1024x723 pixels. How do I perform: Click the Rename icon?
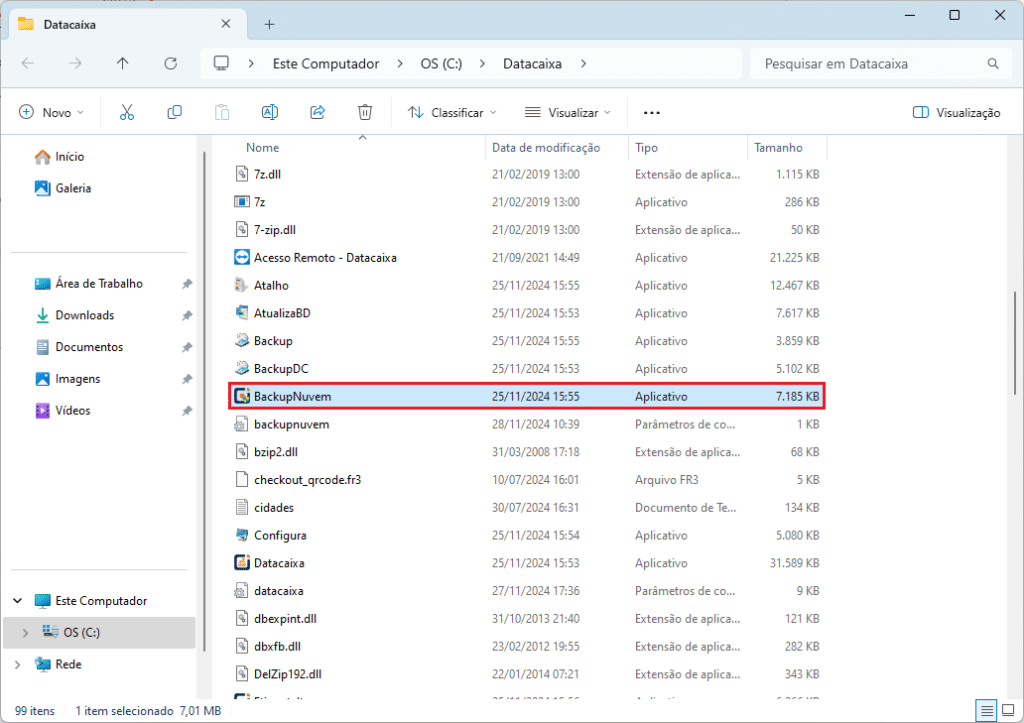click(x=269, y=112)
